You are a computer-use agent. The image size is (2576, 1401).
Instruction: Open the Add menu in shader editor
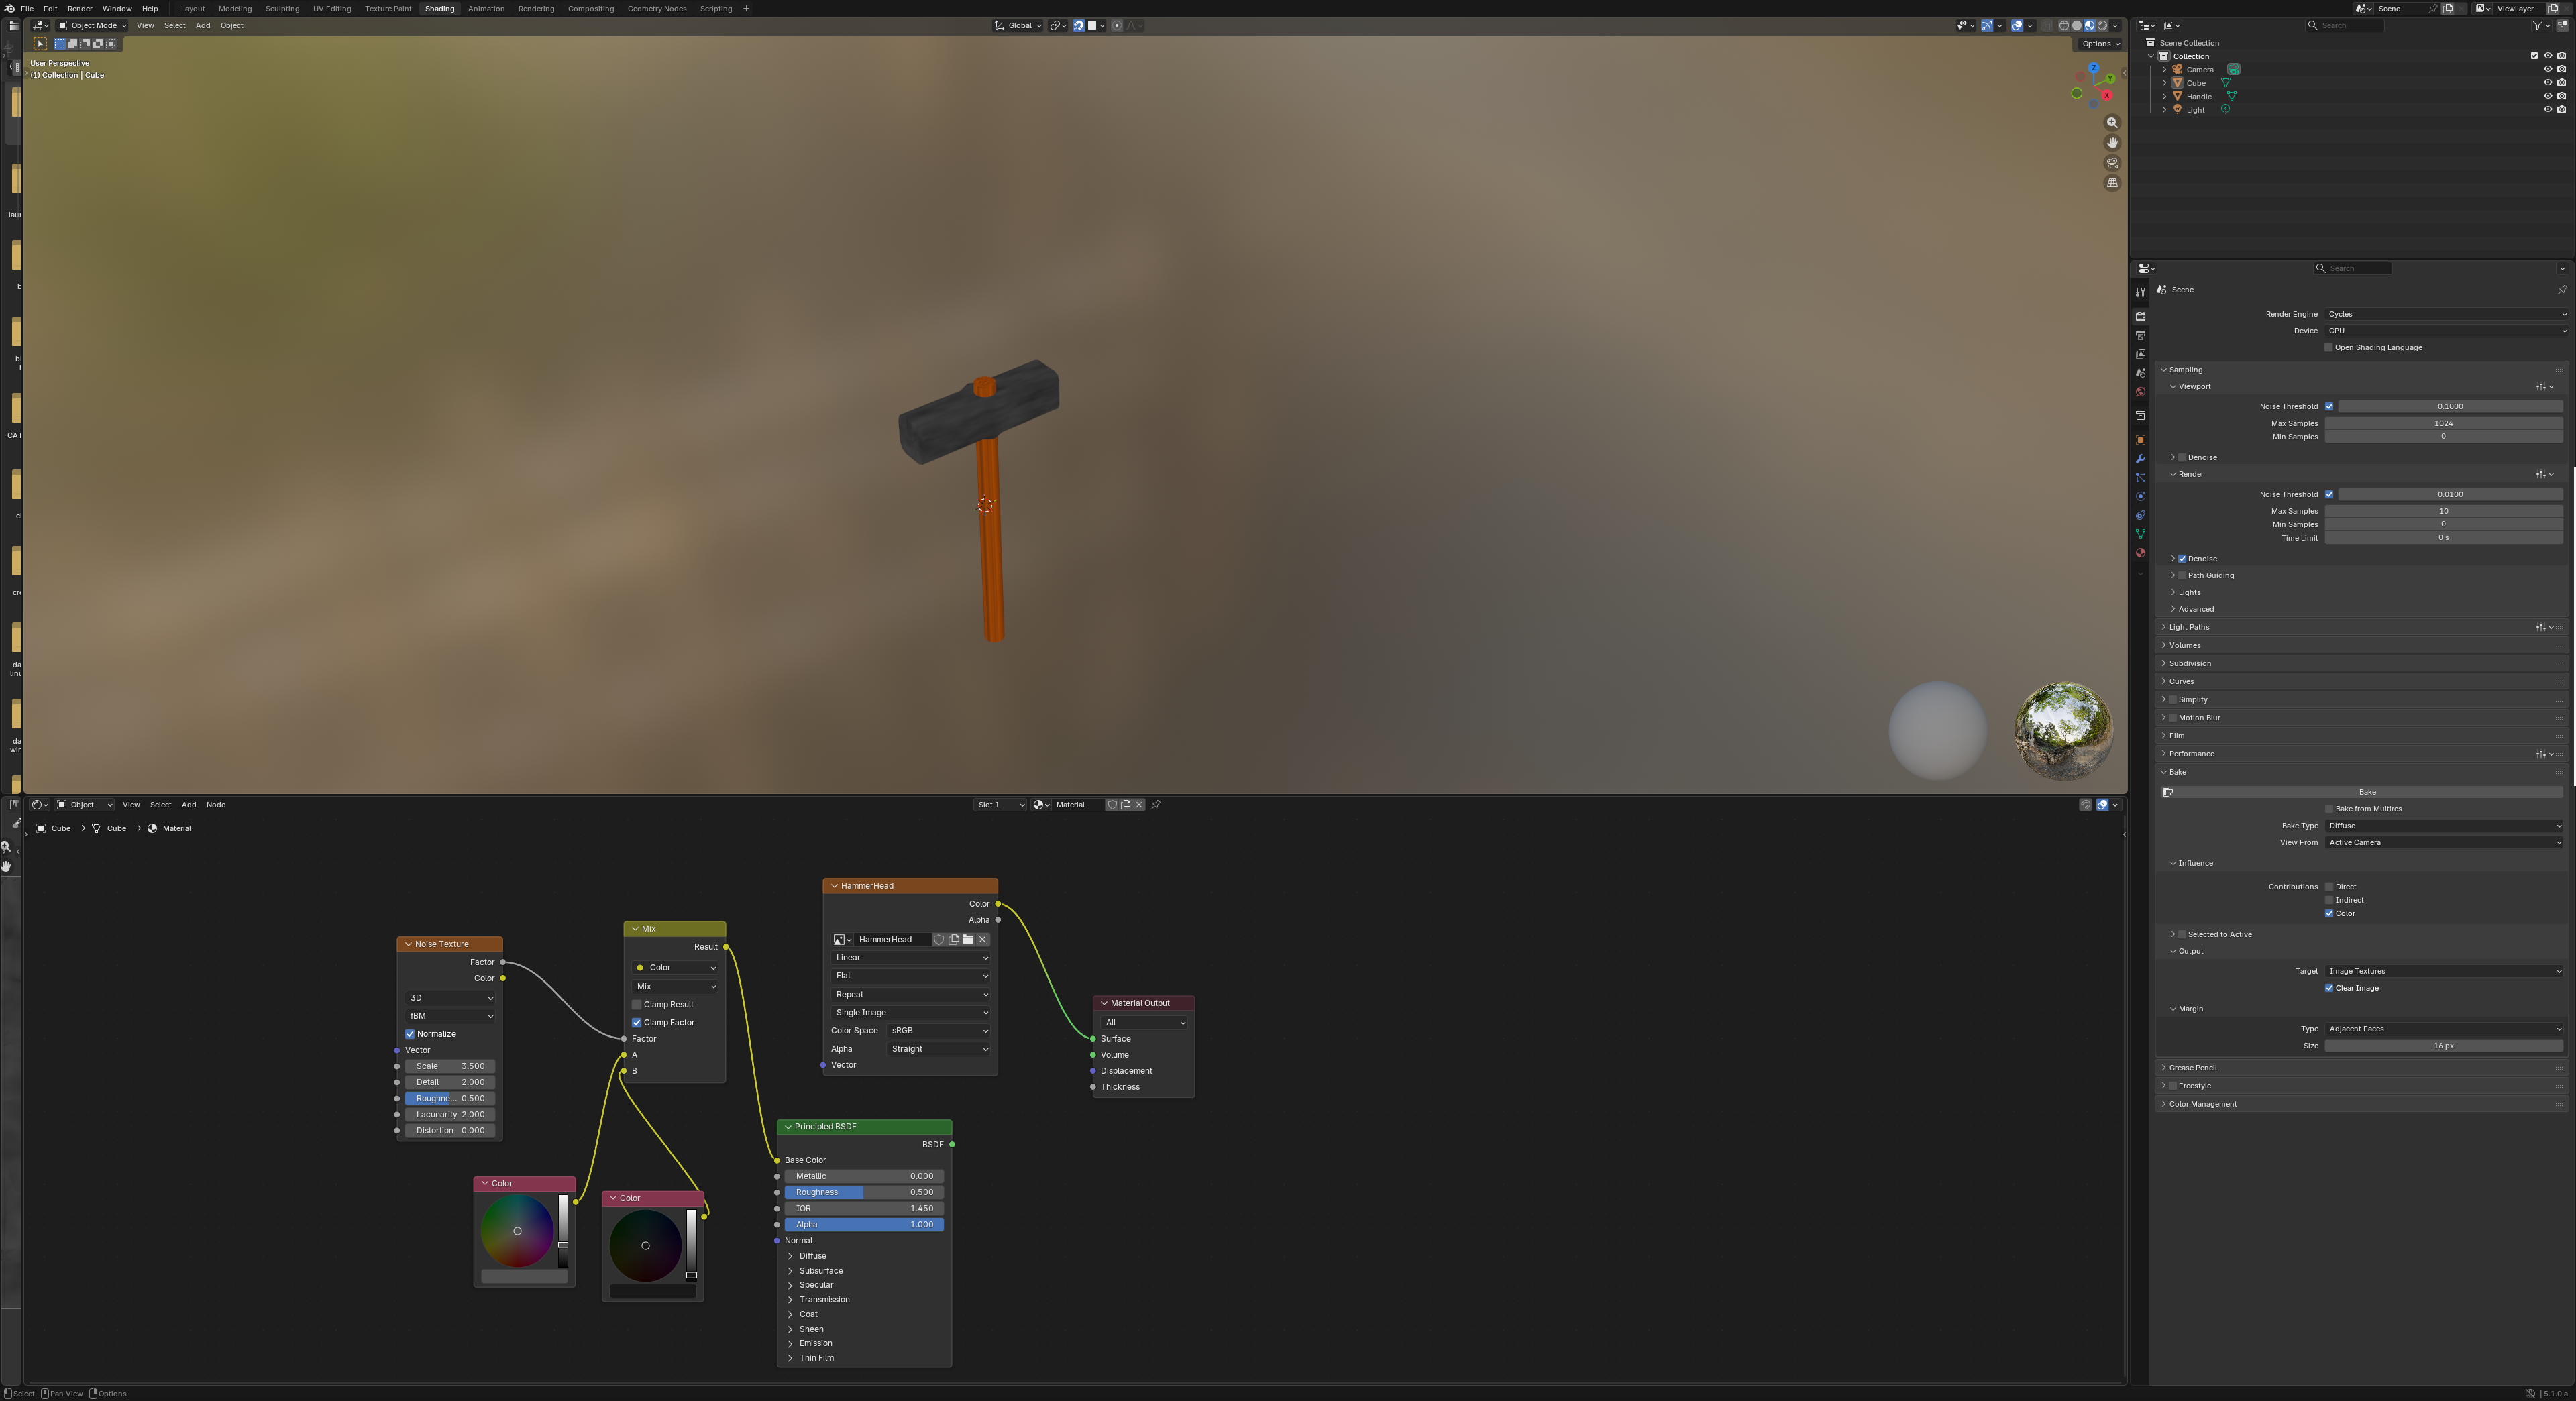(189, 804)
